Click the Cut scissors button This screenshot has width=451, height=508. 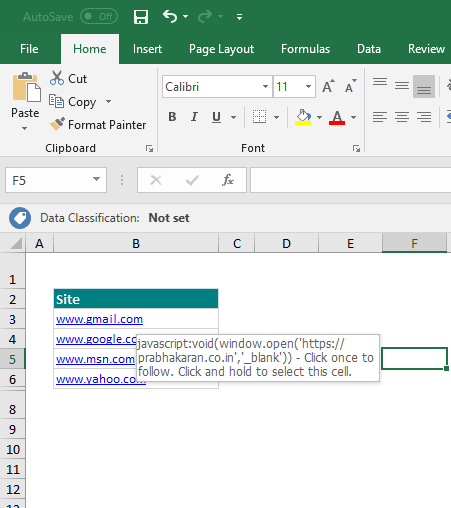69,79
